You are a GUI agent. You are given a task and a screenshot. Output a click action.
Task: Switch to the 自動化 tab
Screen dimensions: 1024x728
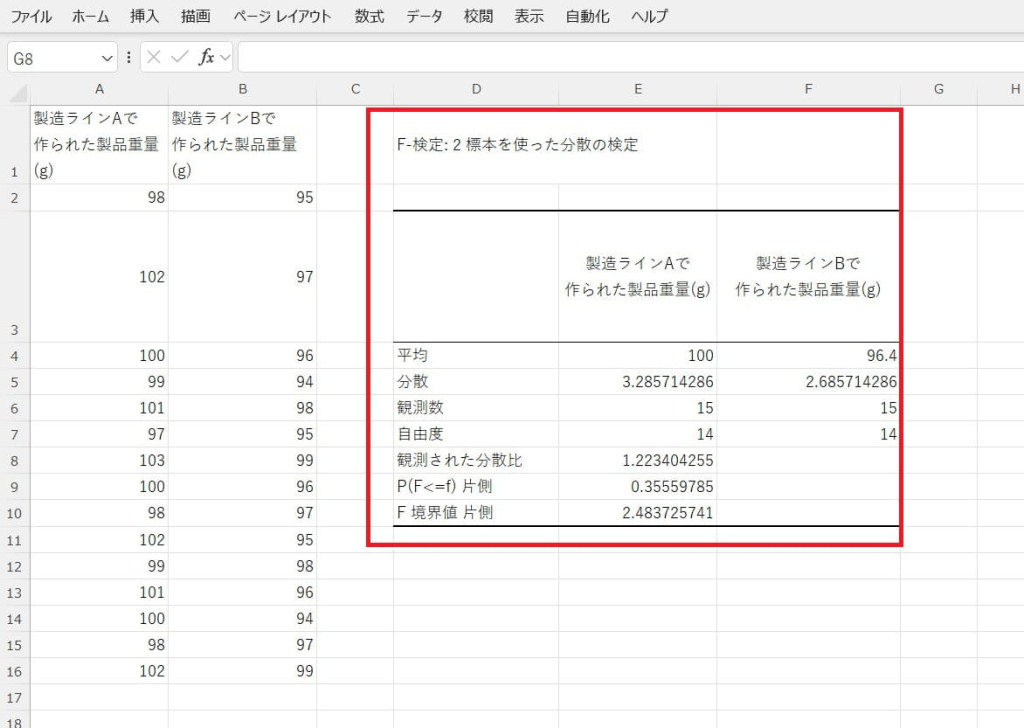(x=587, y=16)
